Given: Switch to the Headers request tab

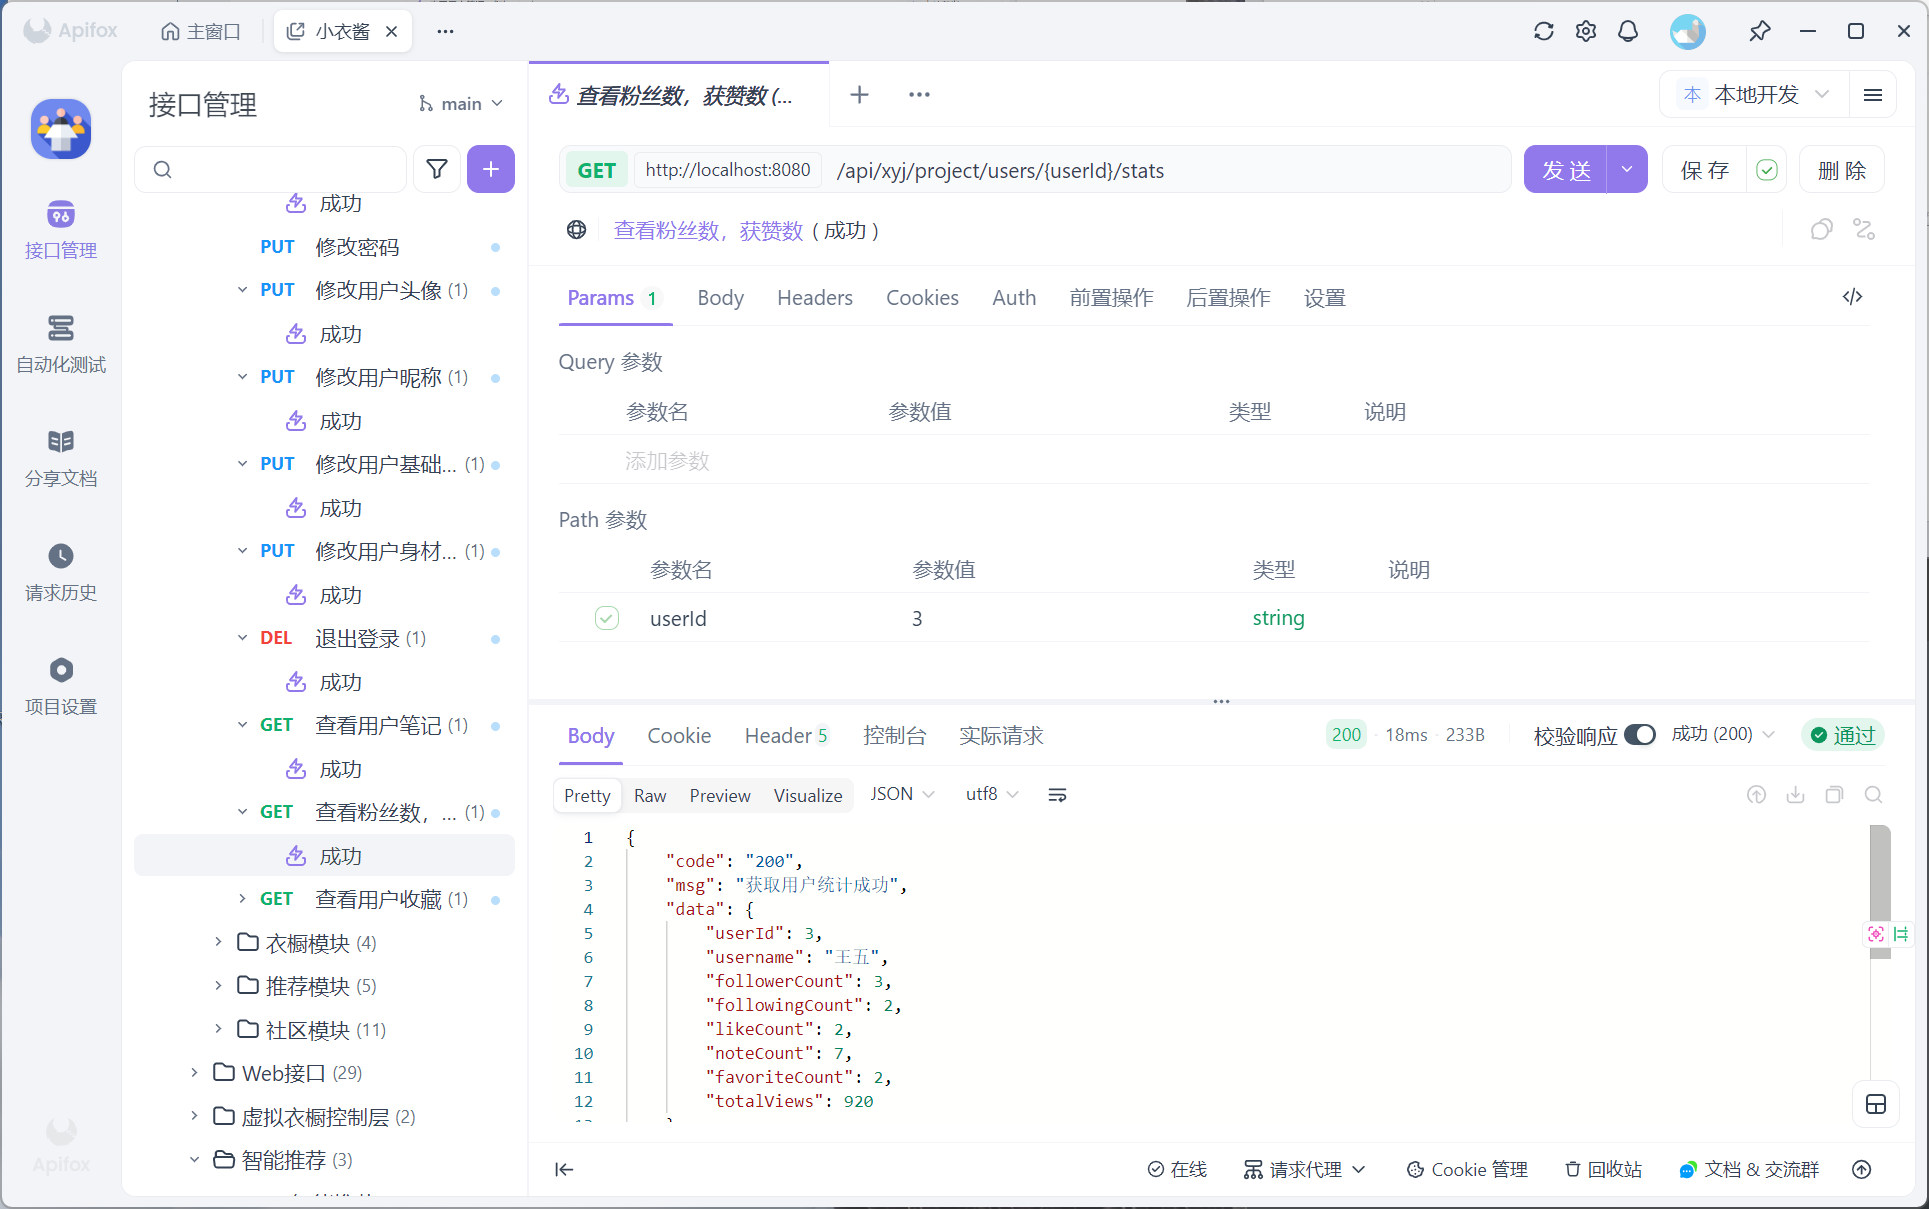Looking at the screenshot, I should 814,298.
